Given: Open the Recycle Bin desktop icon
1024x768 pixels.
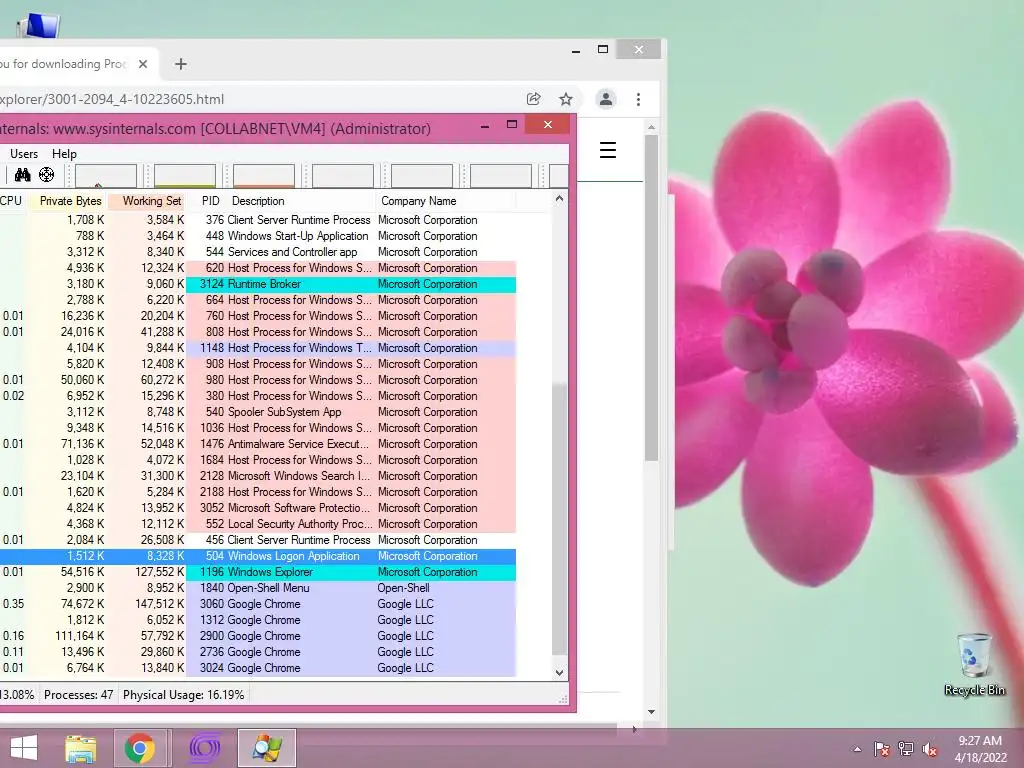Looking at the screenshot, I should tap(974, 664).
